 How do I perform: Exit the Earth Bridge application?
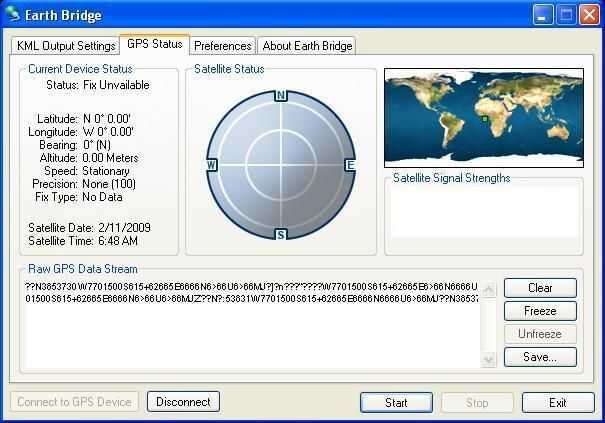coord(558,403)
